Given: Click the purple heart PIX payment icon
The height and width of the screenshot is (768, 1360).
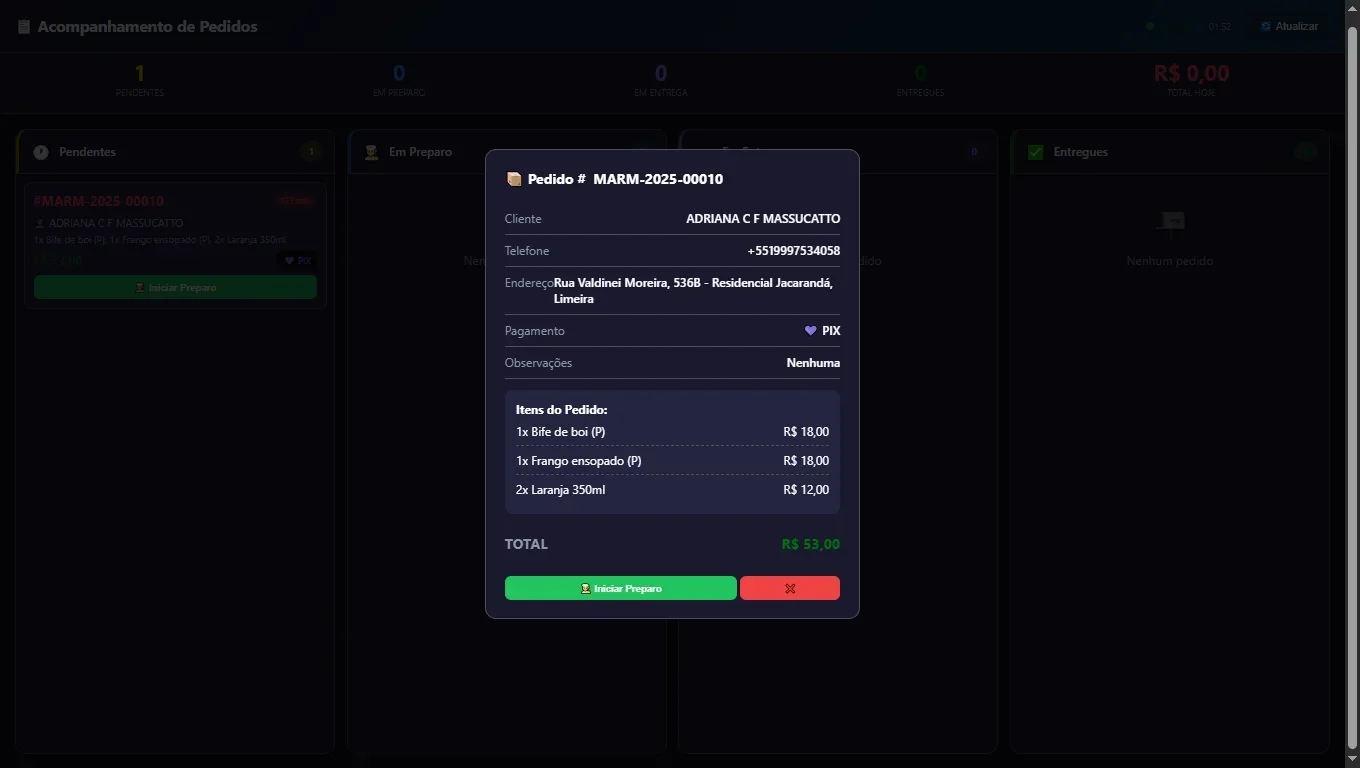Looking at the screenshot, I should (810, 331).
